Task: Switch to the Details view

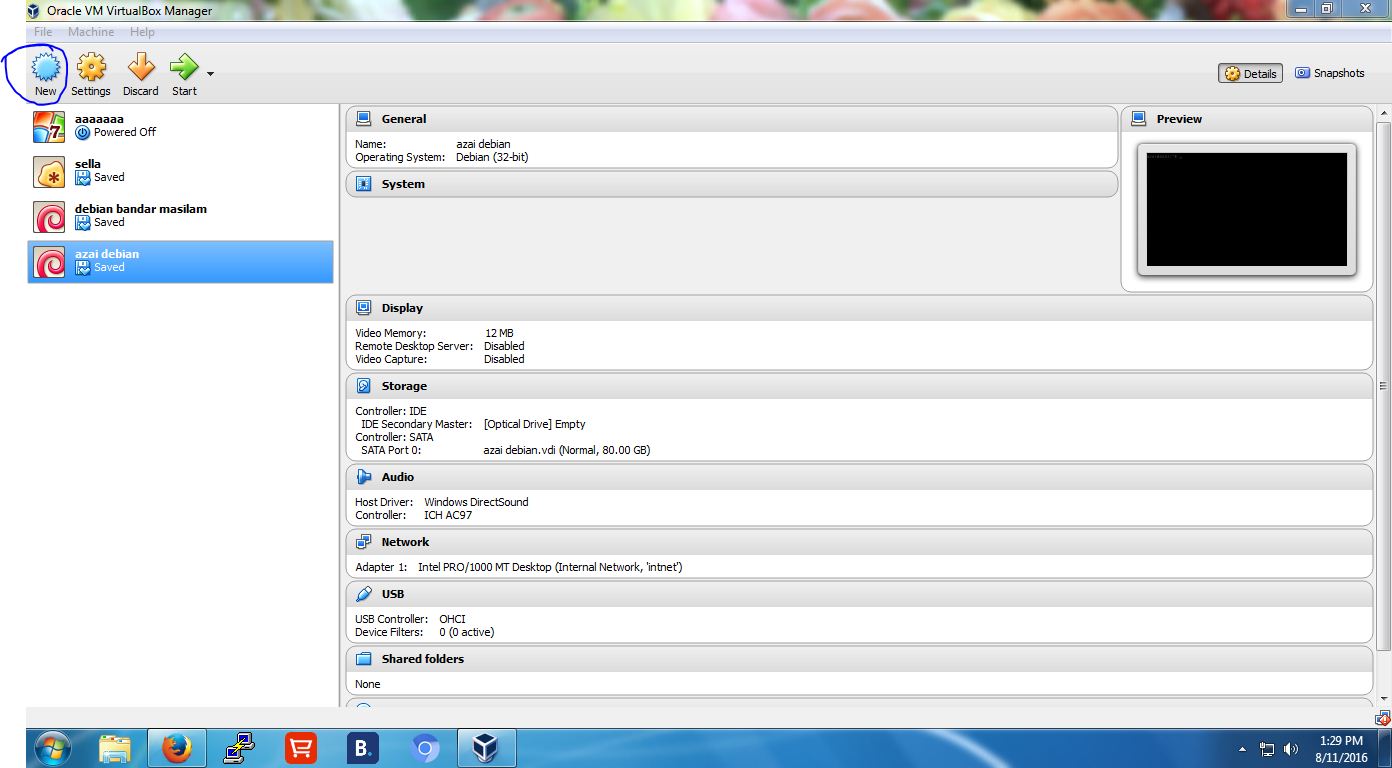Action: point(1249,72)
